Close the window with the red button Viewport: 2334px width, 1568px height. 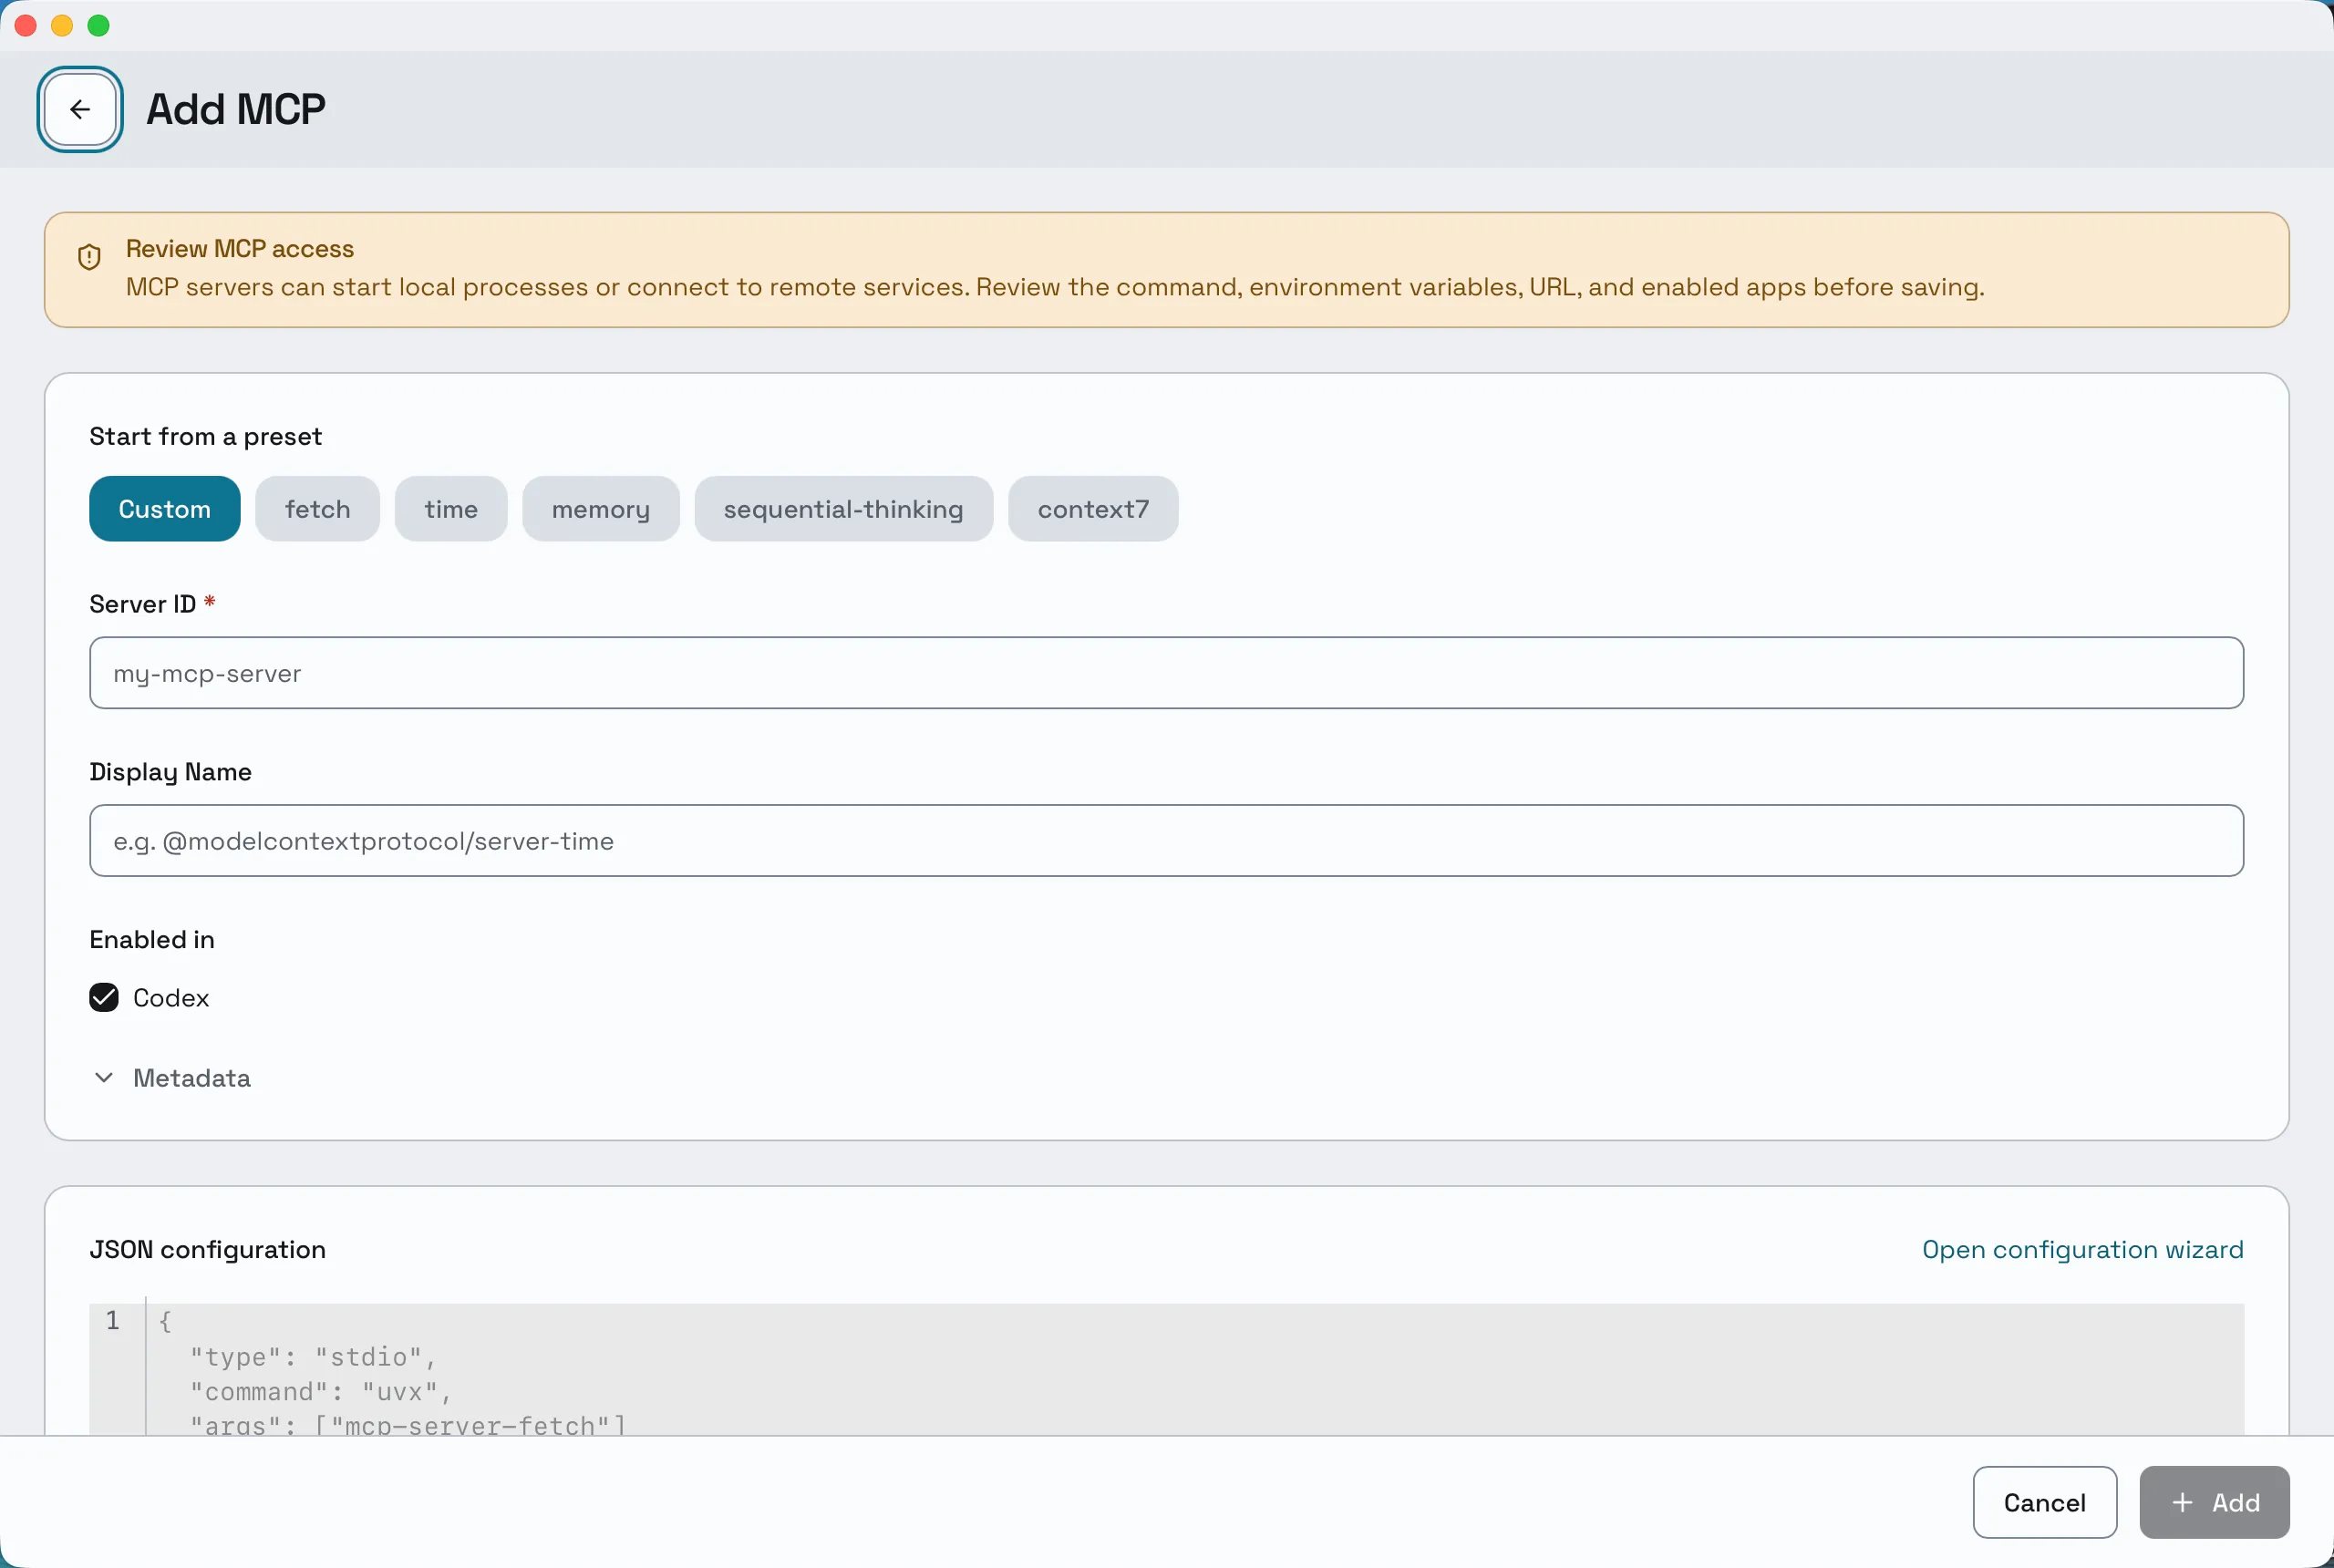point(26,26)
